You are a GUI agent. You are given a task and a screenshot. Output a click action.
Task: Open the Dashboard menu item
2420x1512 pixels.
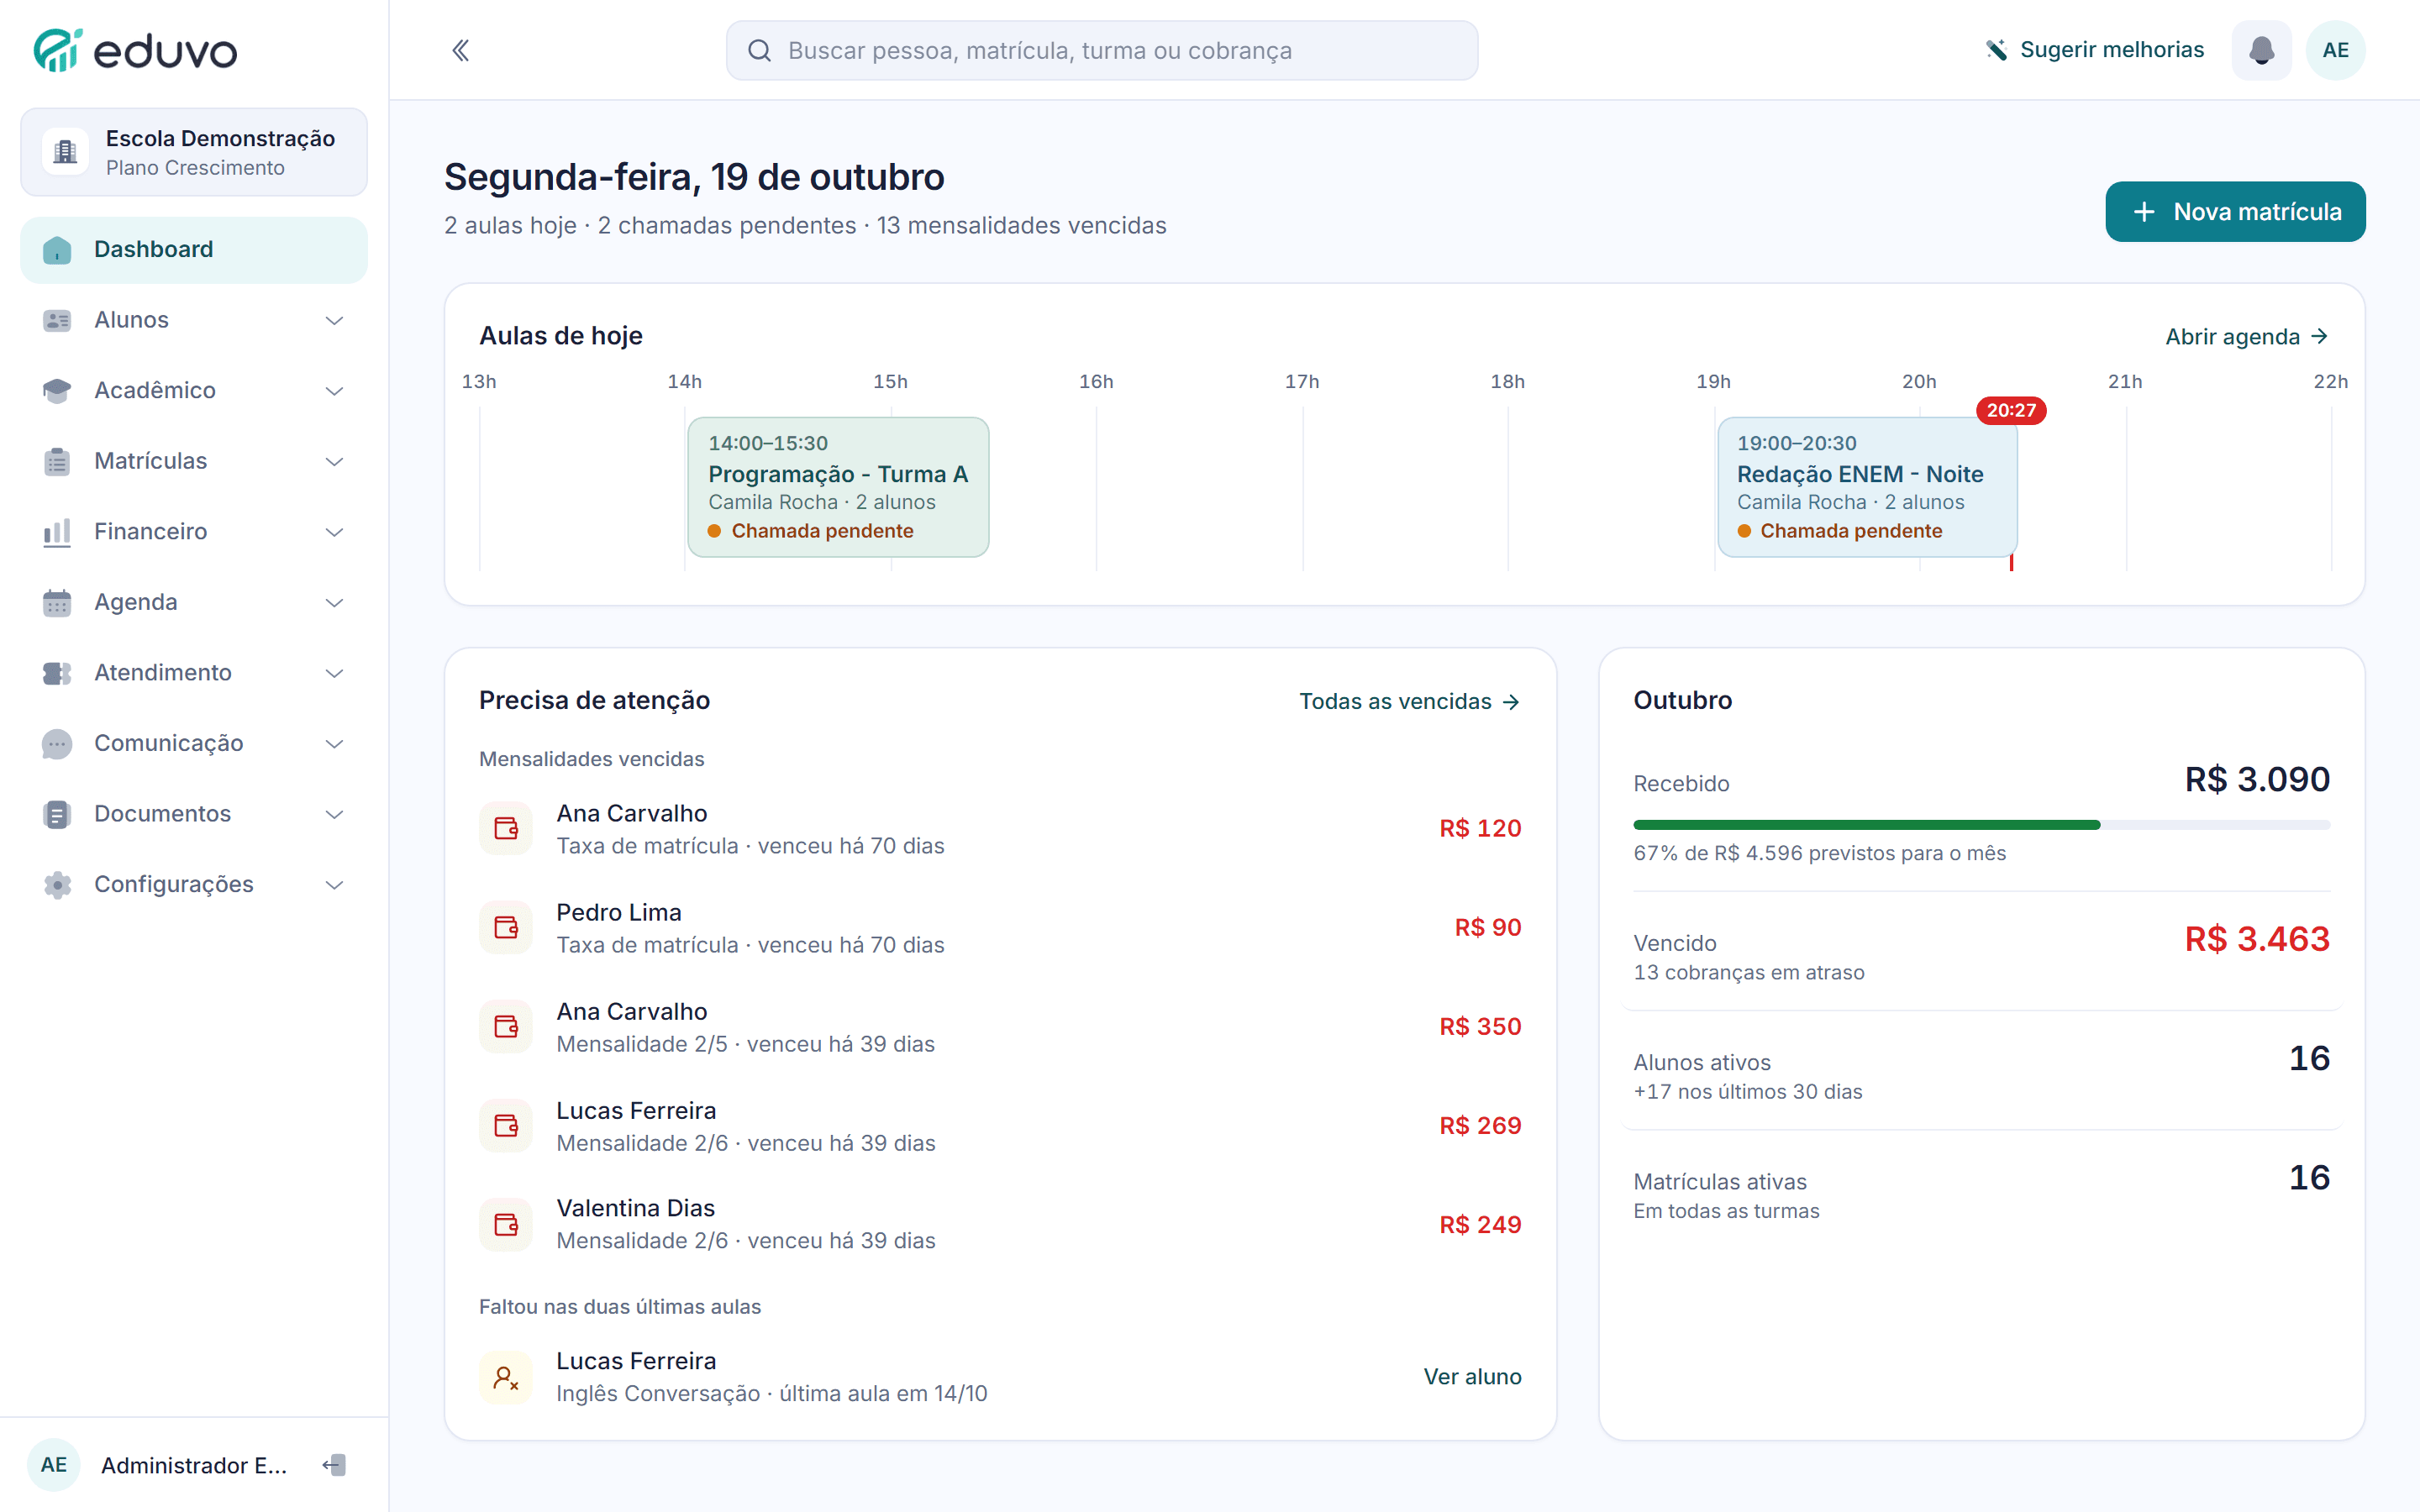[x=194, y=250]
